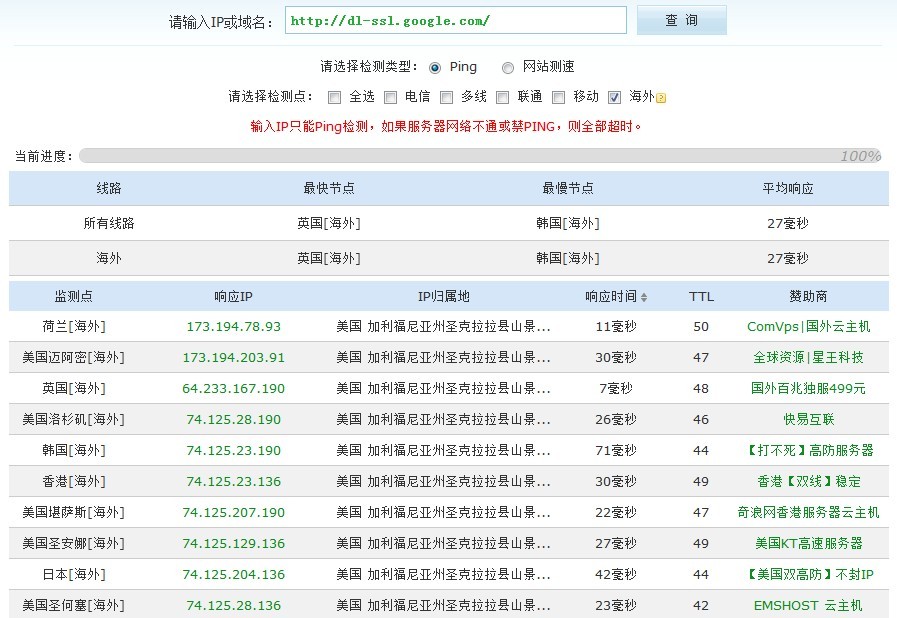Open IP link 74.125.28.190
This screenshot has width=897, height=618.
click(x=233, y=419)
